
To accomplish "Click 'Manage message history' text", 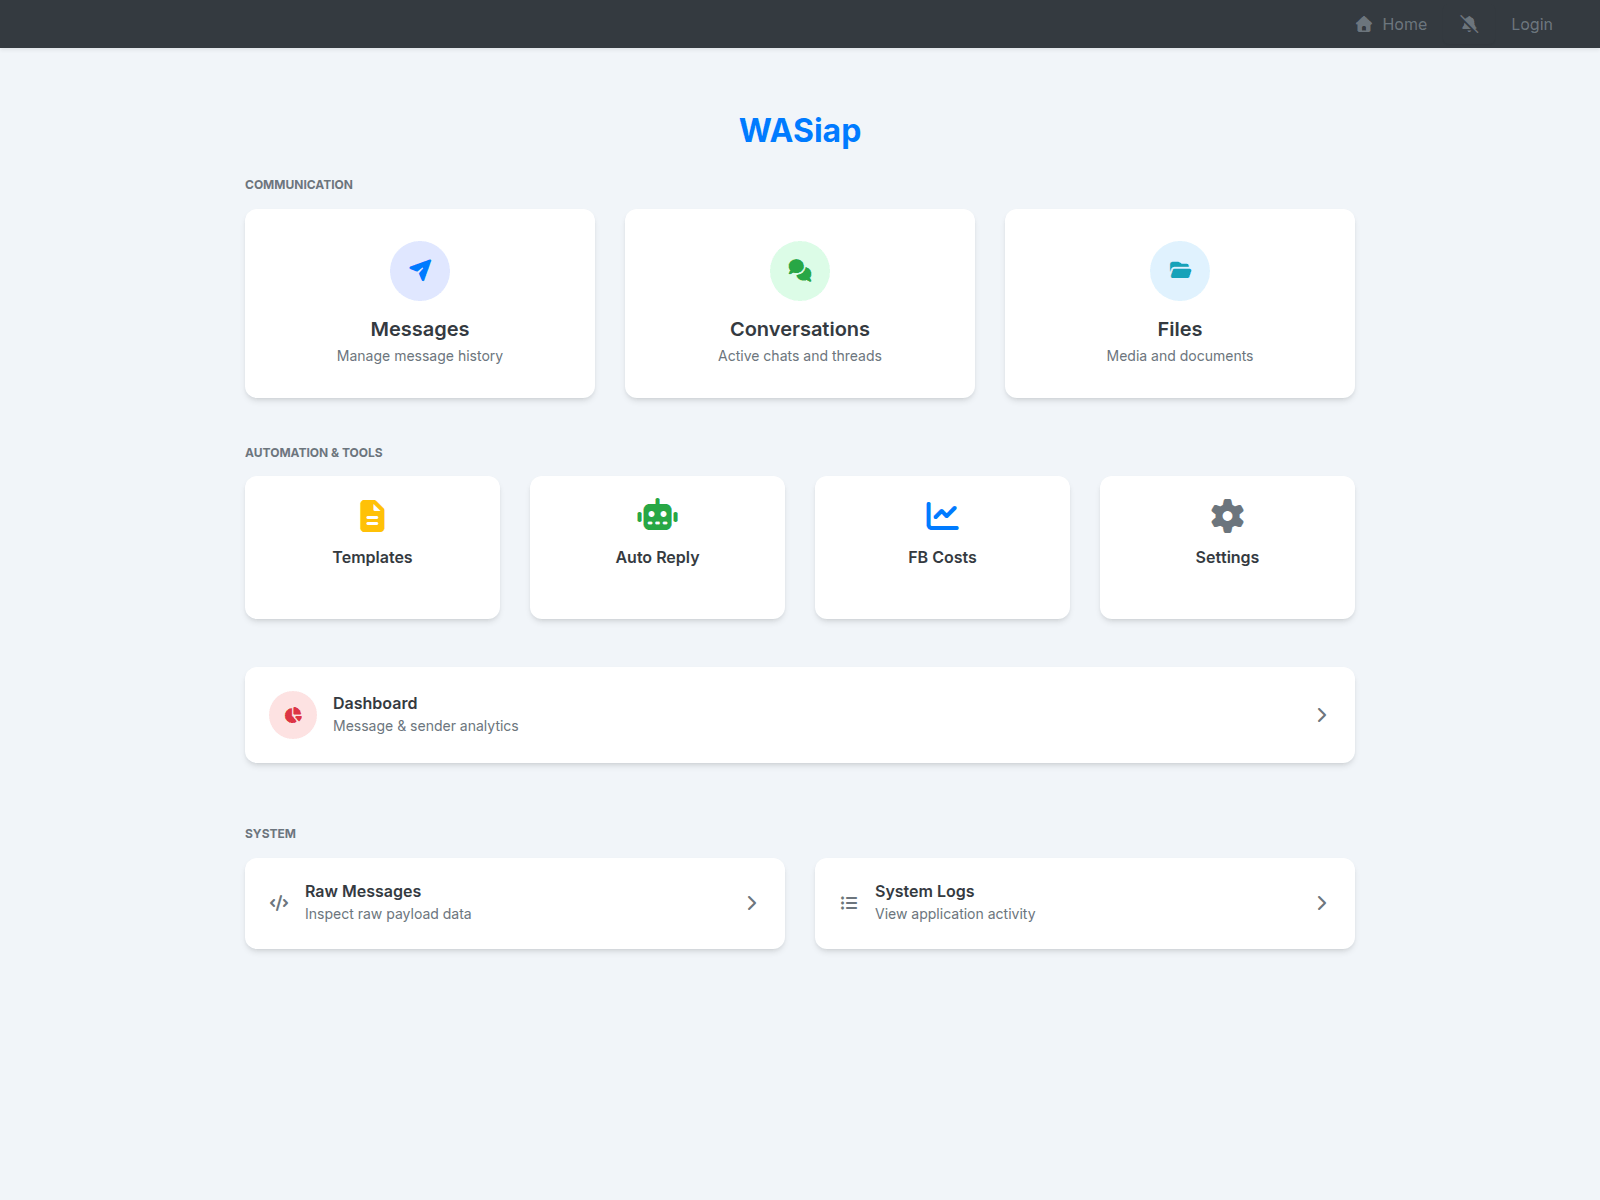I will [420, 356].
